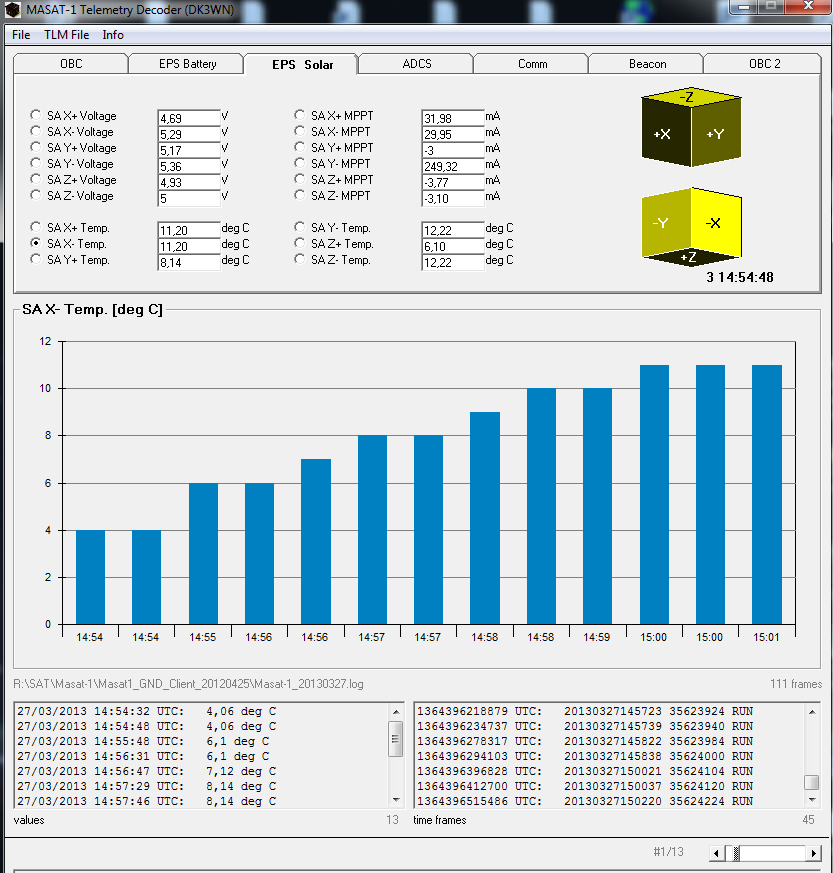
Task: Click the SA Y- MPPT value field
Action: pyautogui.click(x=452, y=166)
